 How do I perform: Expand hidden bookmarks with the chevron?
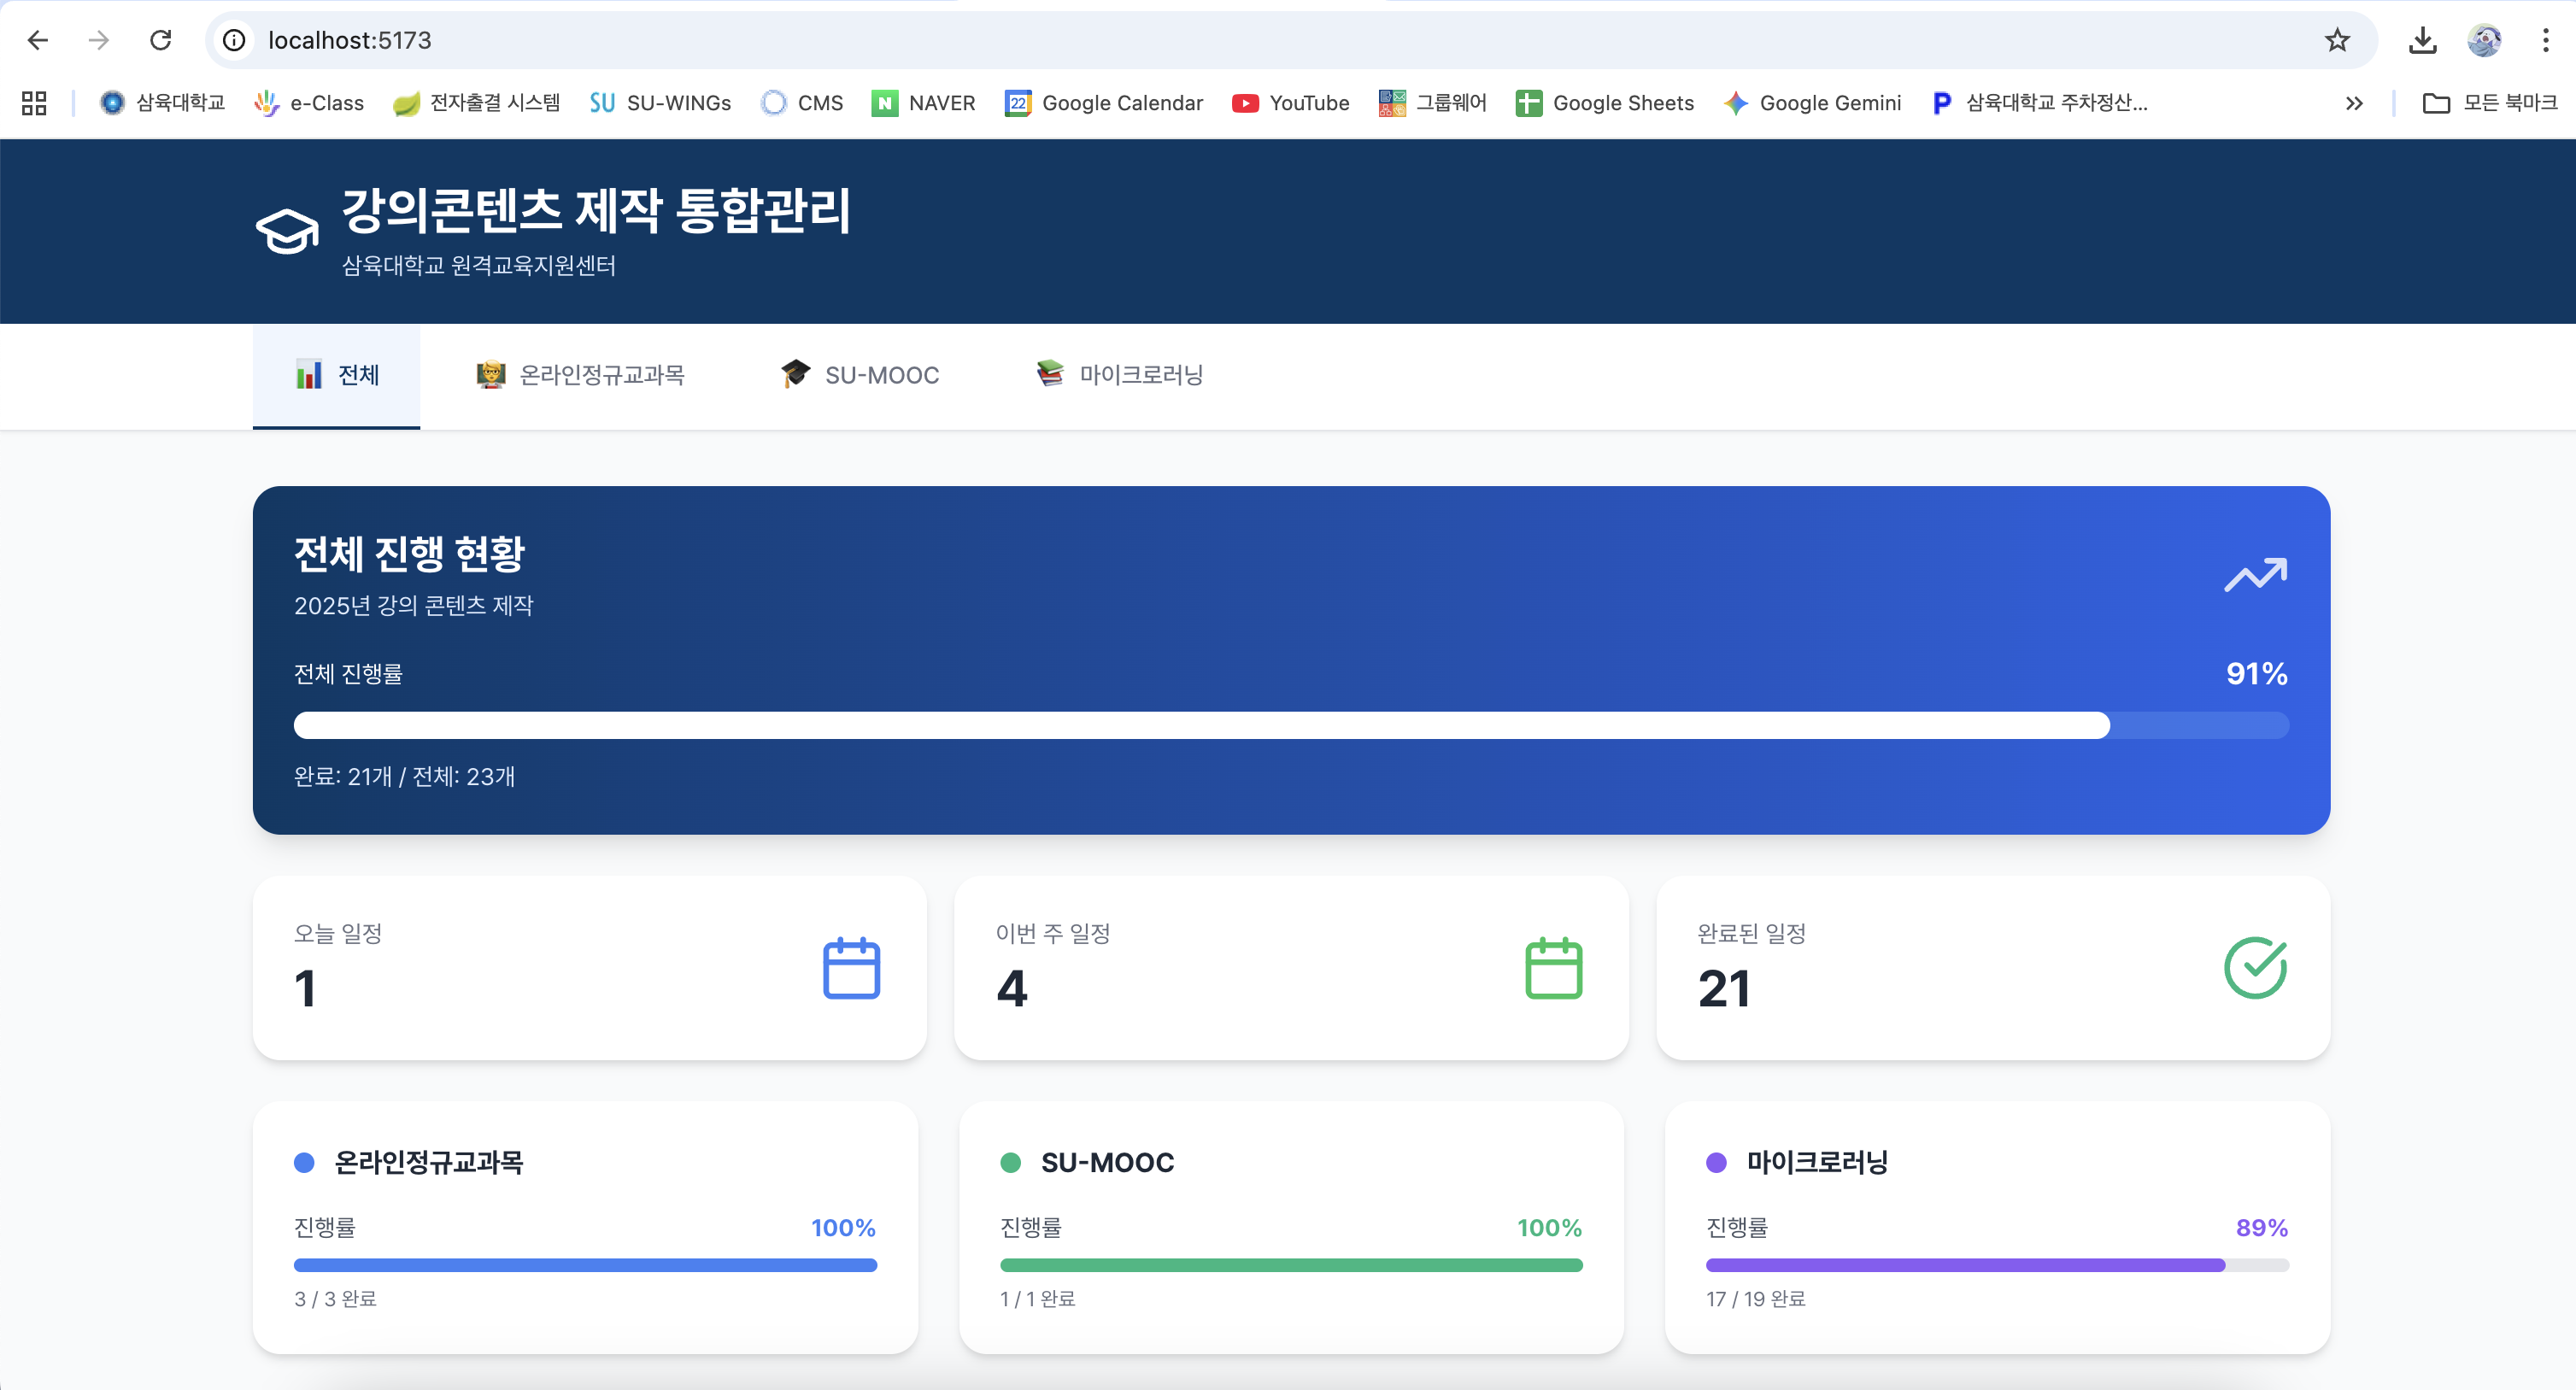click(x=2355, y=103)
